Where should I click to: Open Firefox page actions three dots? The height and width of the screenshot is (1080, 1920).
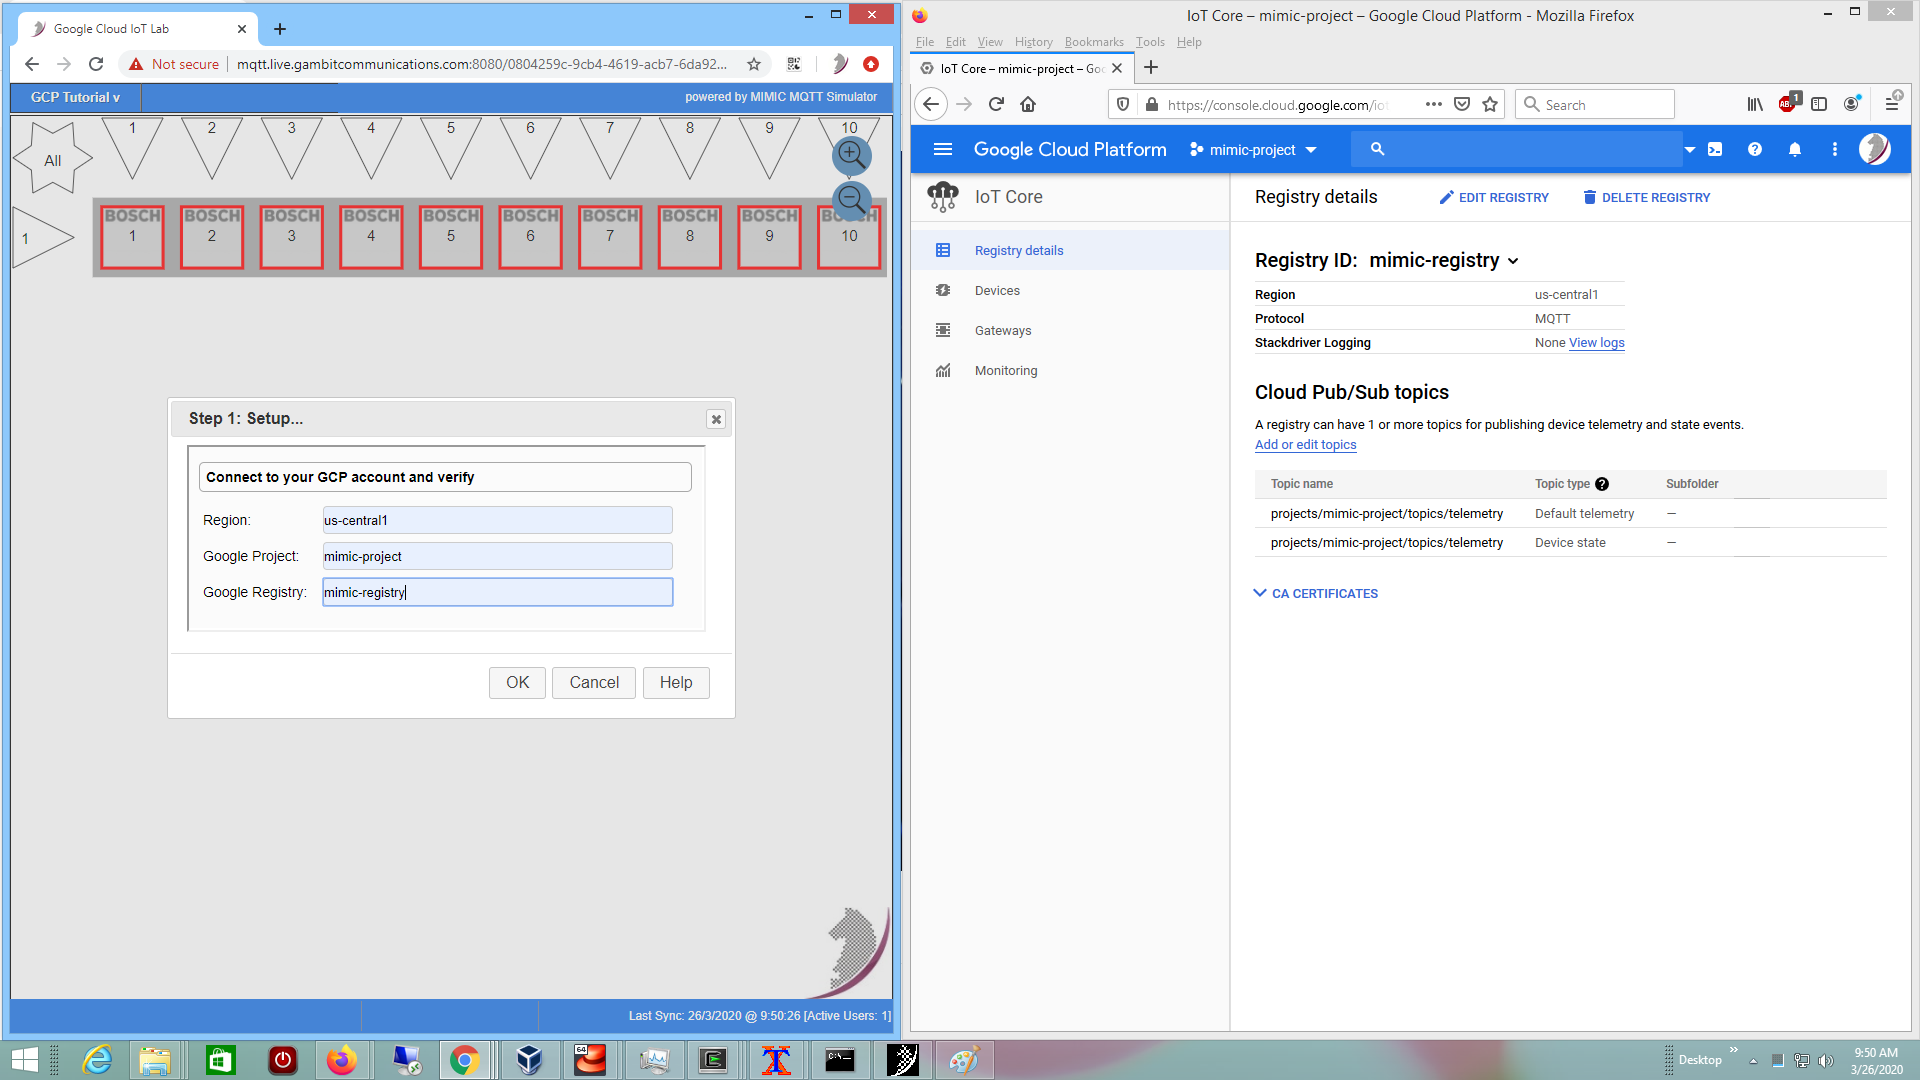[x=1433, y=104]
